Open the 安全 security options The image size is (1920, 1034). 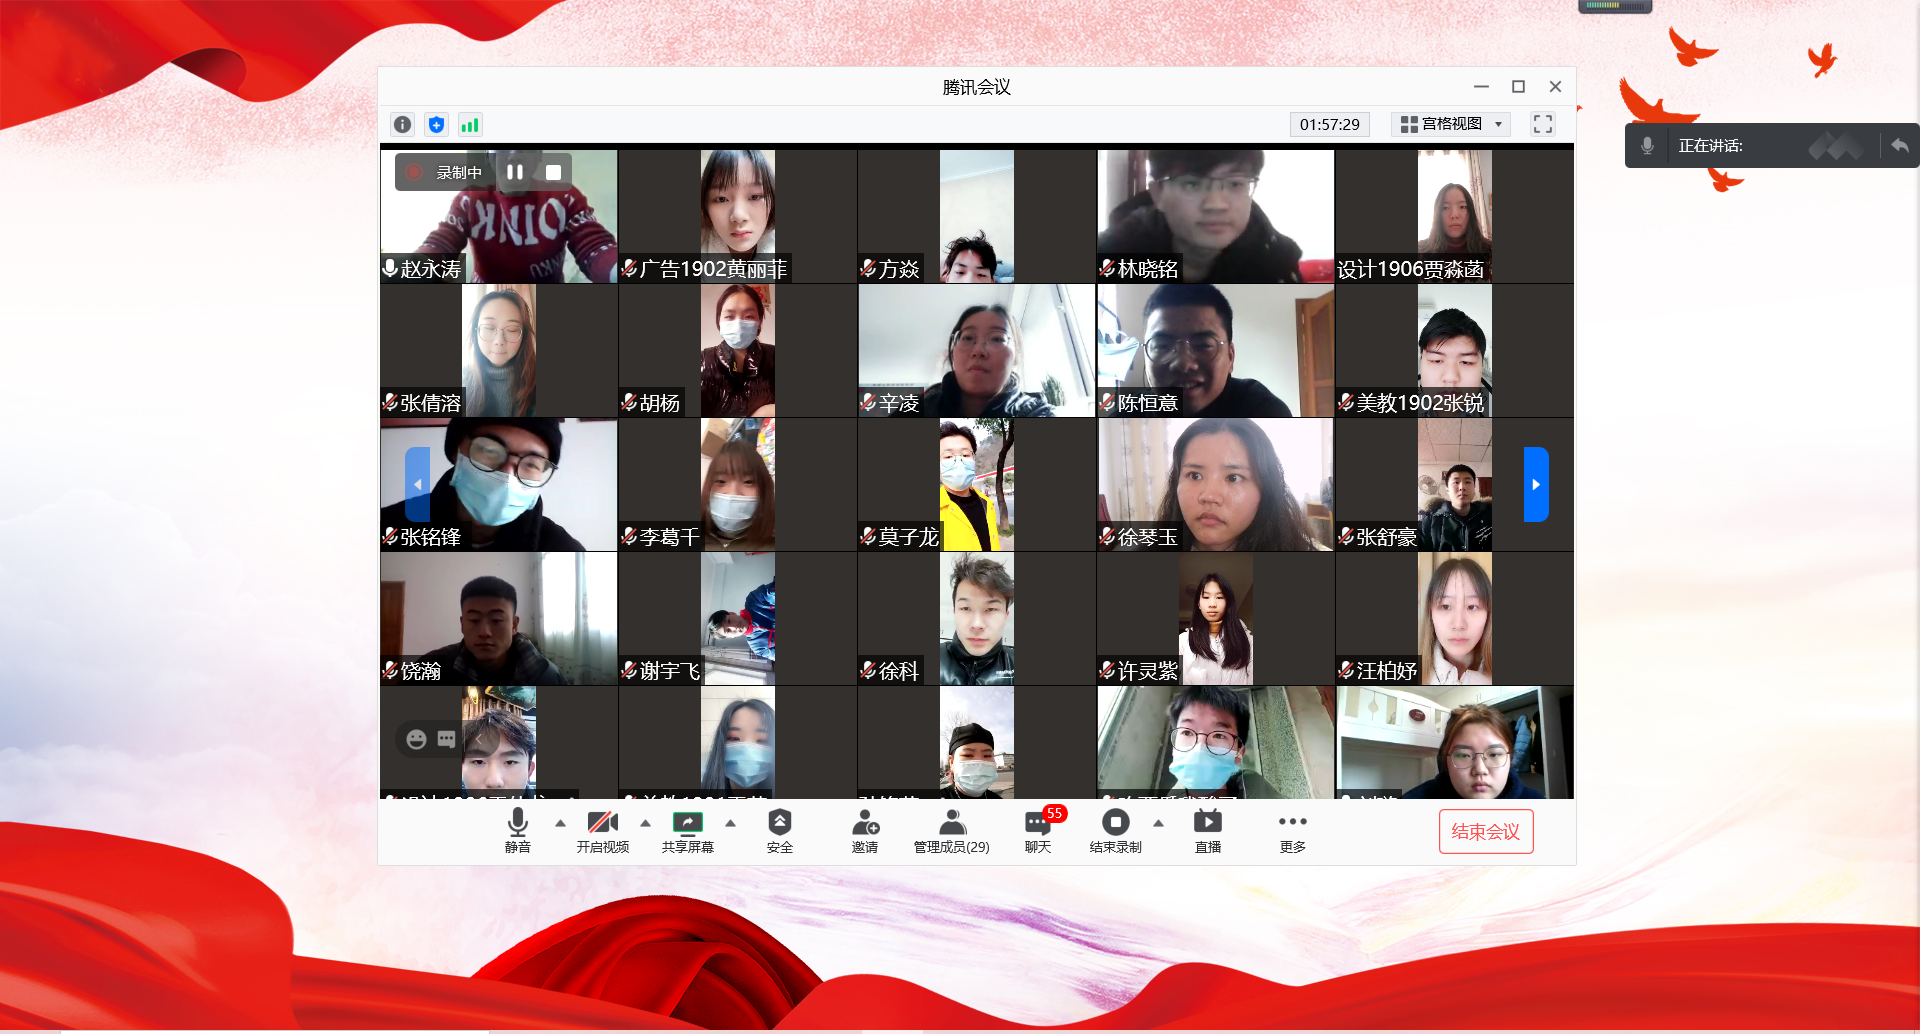(779, 831)
